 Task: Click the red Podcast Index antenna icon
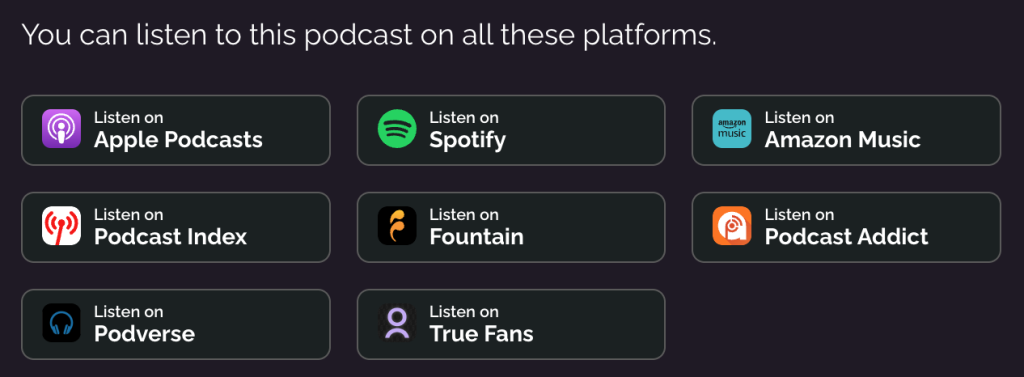61,226
